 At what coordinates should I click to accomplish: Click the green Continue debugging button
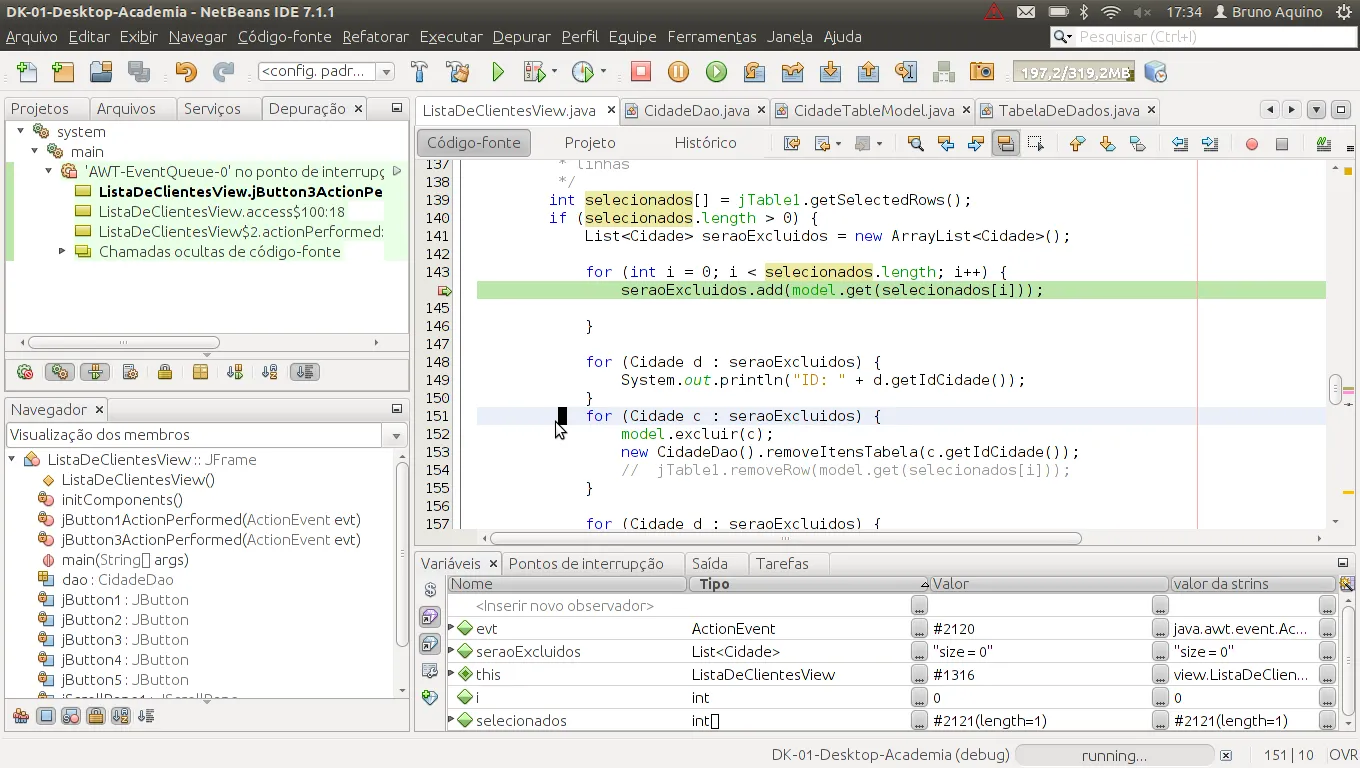(716, 72)
